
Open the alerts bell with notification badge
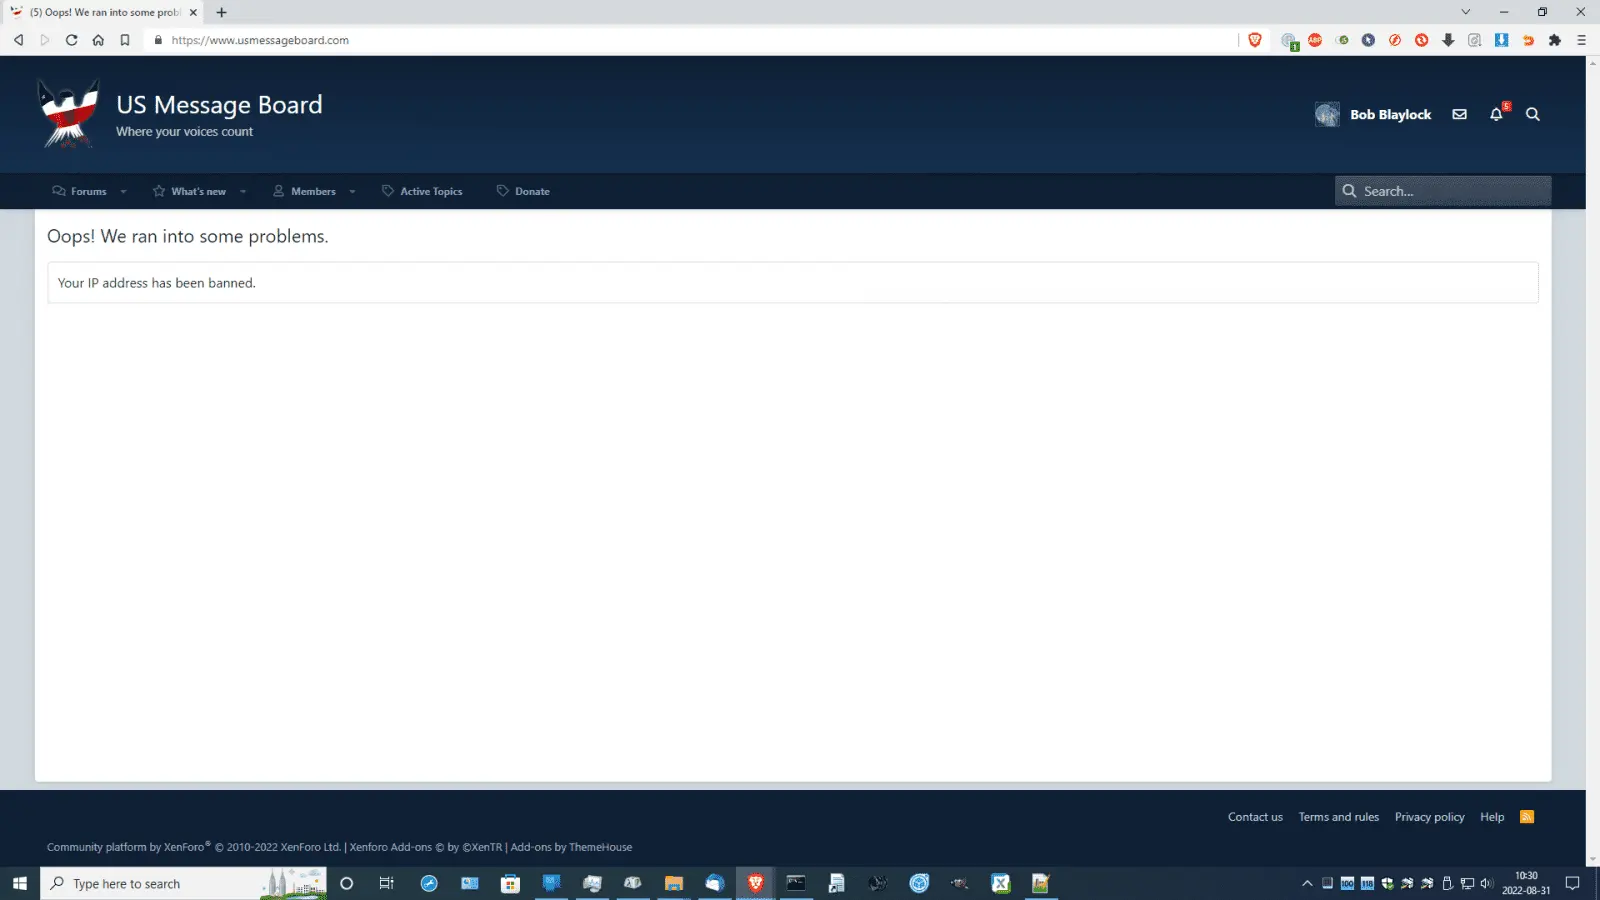(1497, 113)
